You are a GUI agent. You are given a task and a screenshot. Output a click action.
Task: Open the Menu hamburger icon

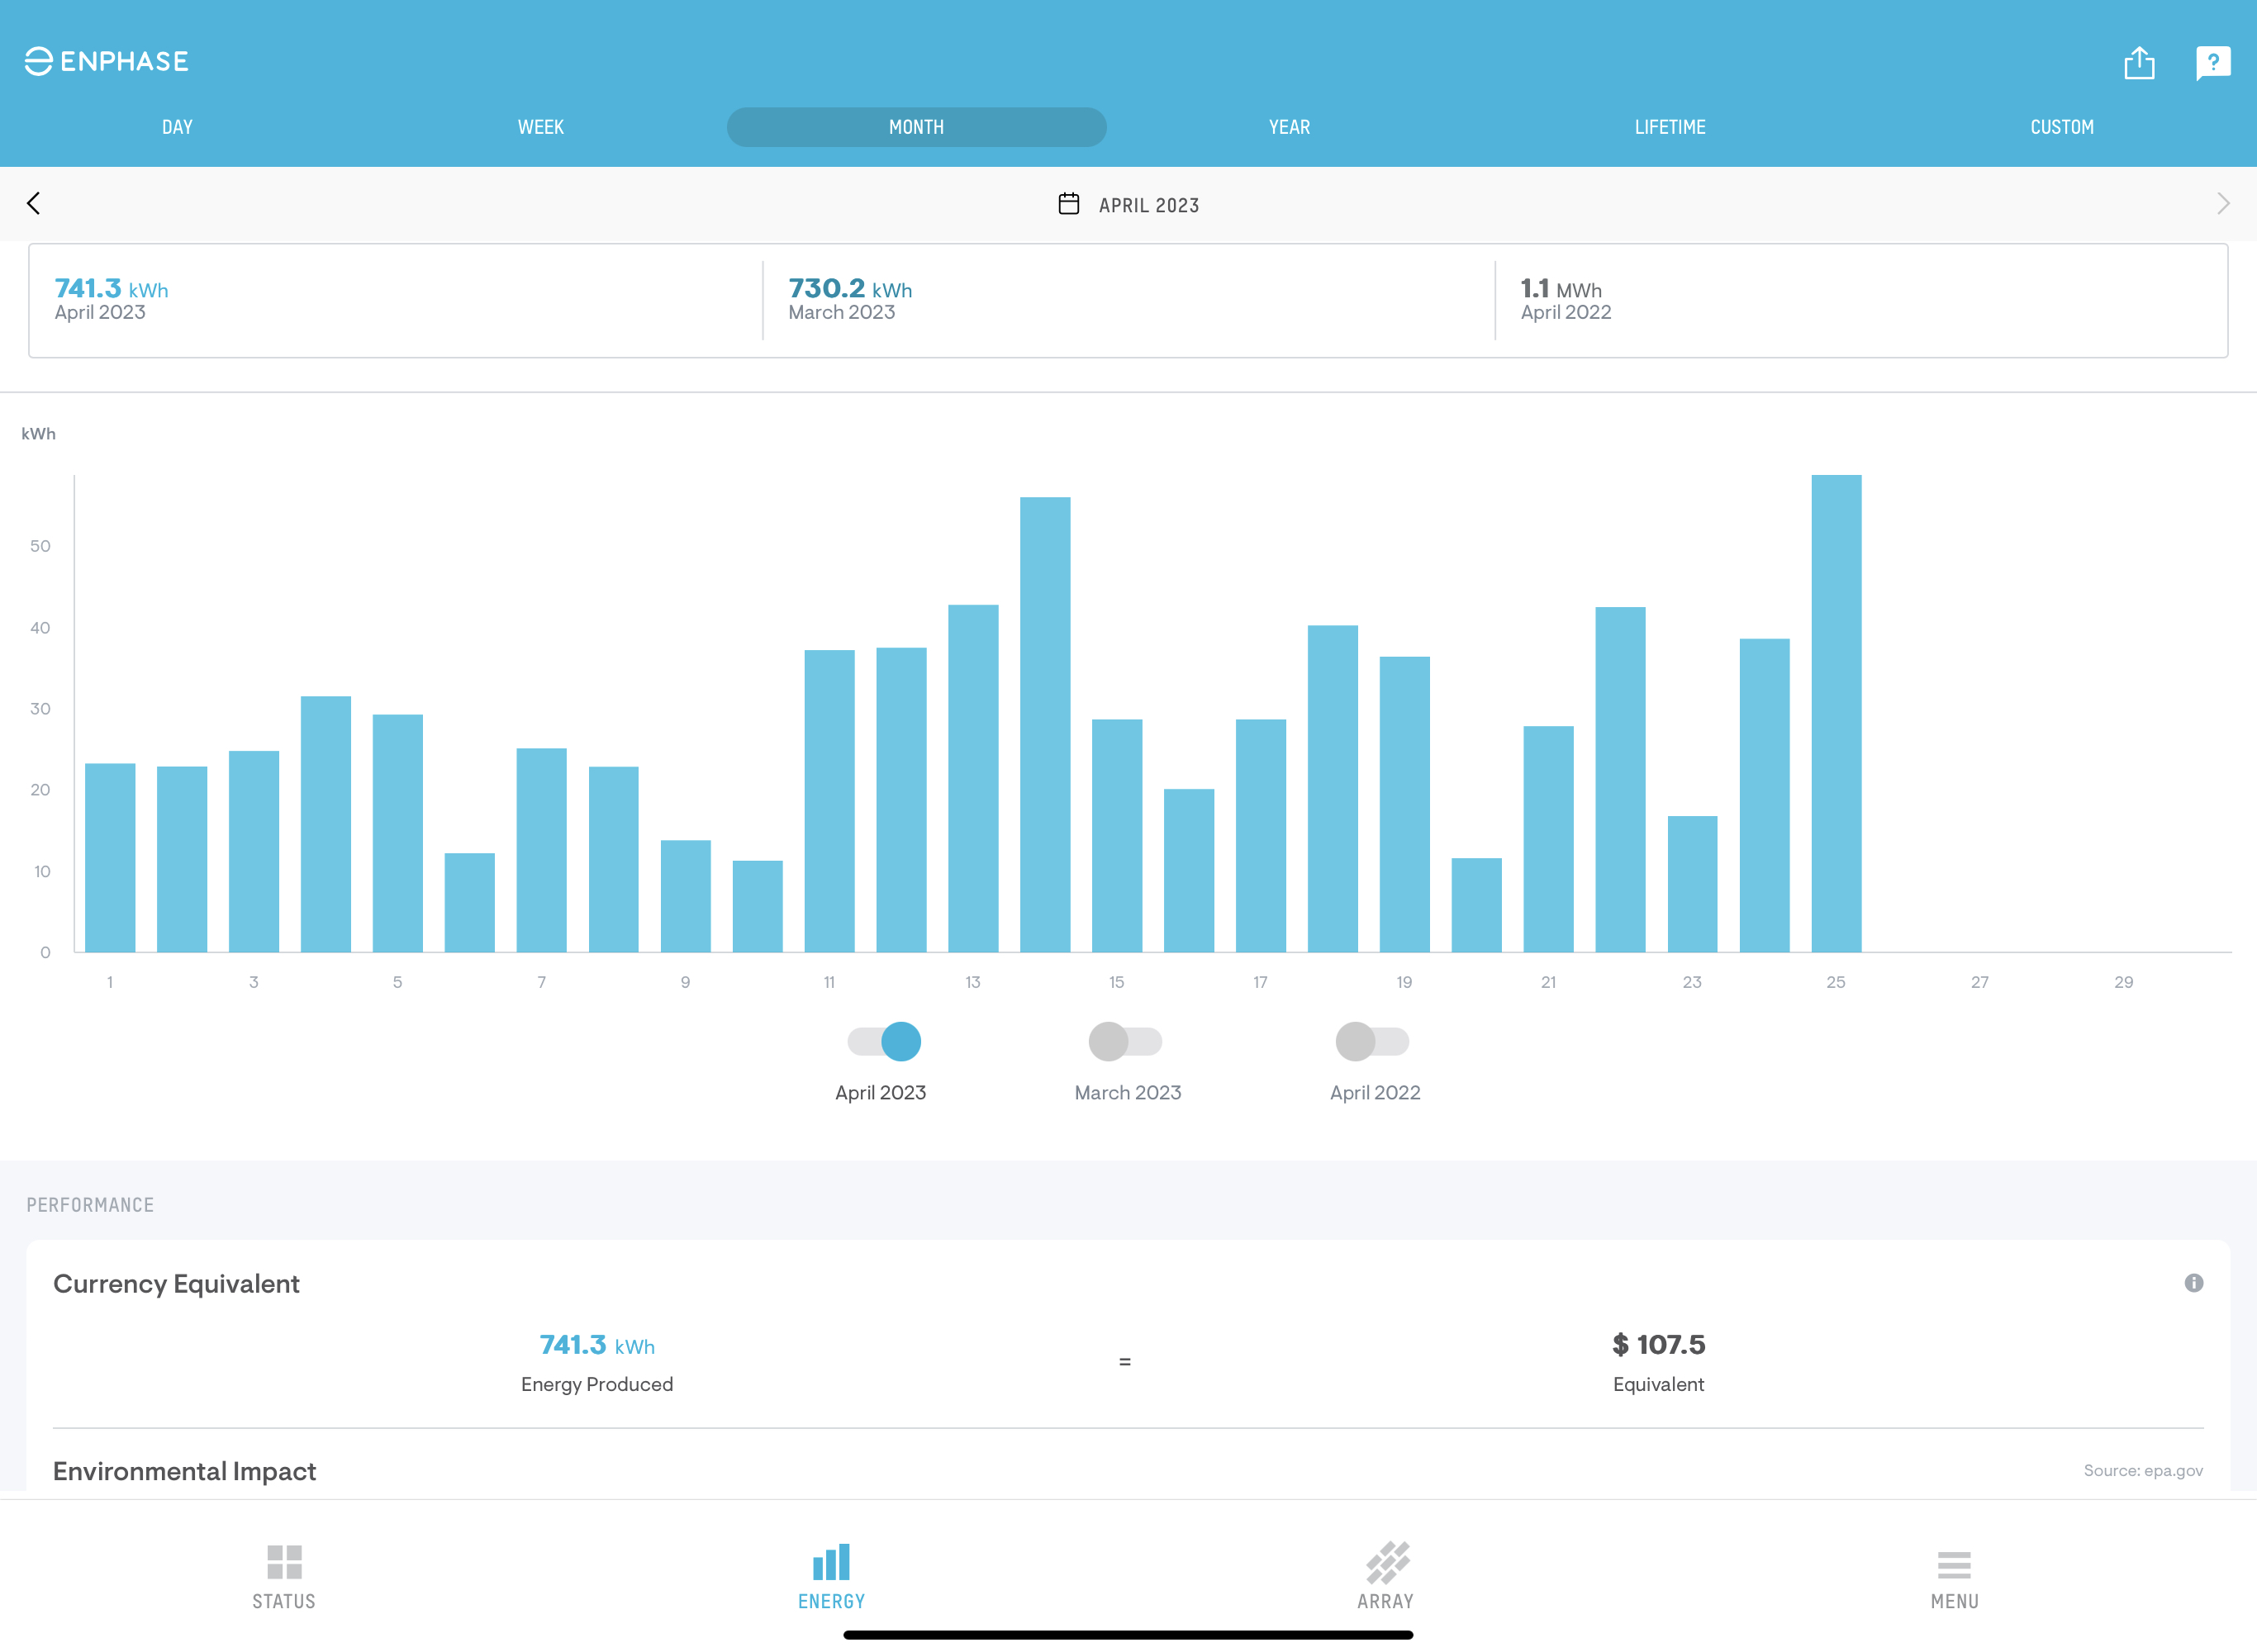pos(1954,1565)
